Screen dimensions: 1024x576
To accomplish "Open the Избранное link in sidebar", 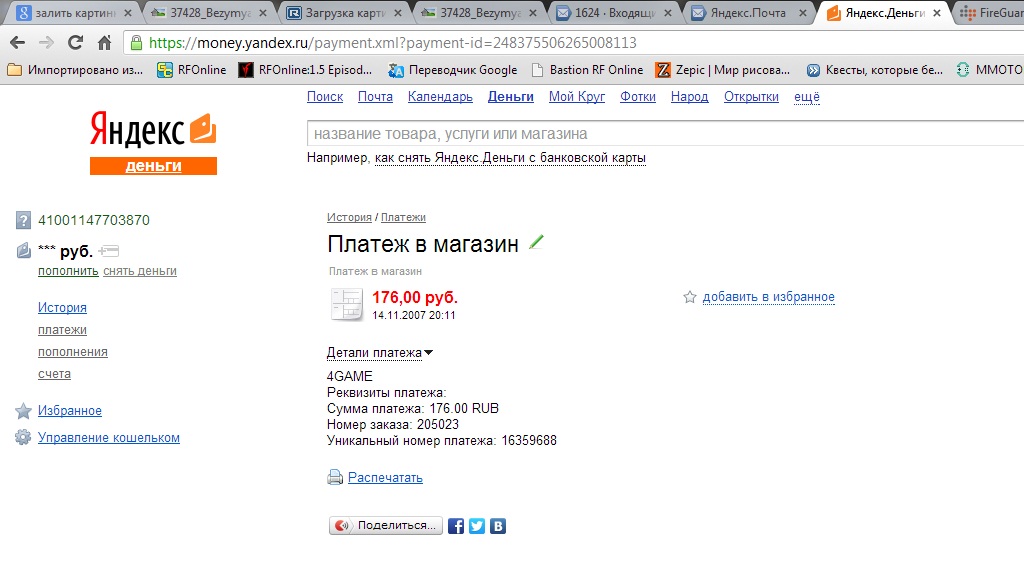I will pos(70,411).
